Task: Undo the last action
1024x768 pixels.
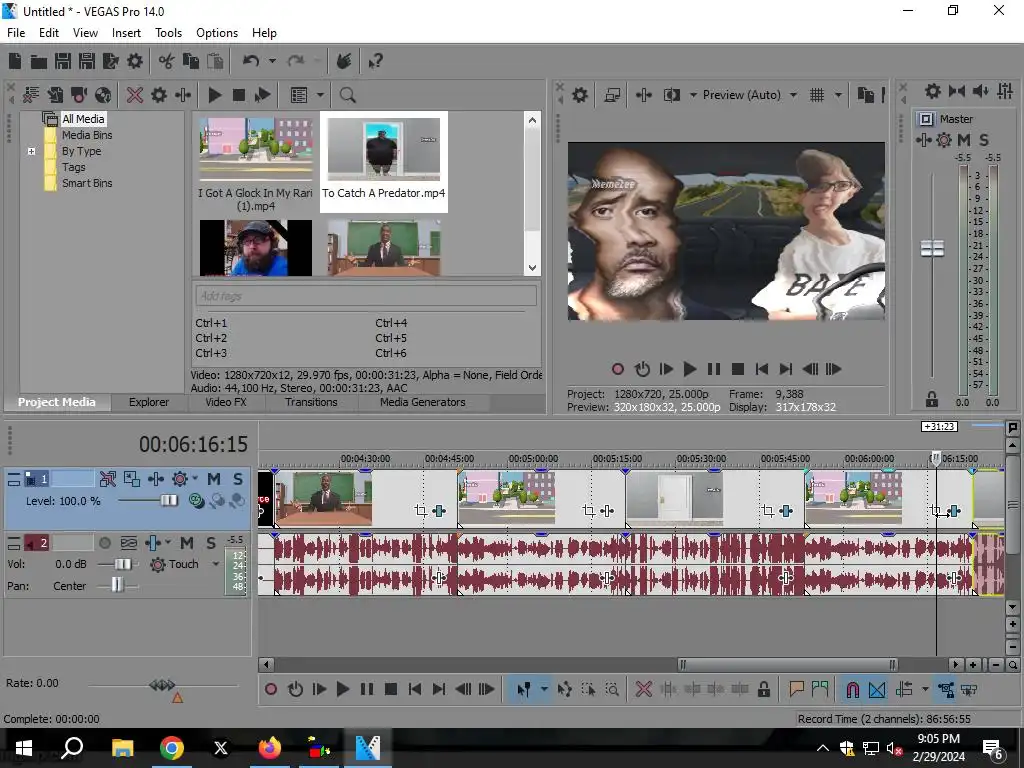Action: (251, 61)
